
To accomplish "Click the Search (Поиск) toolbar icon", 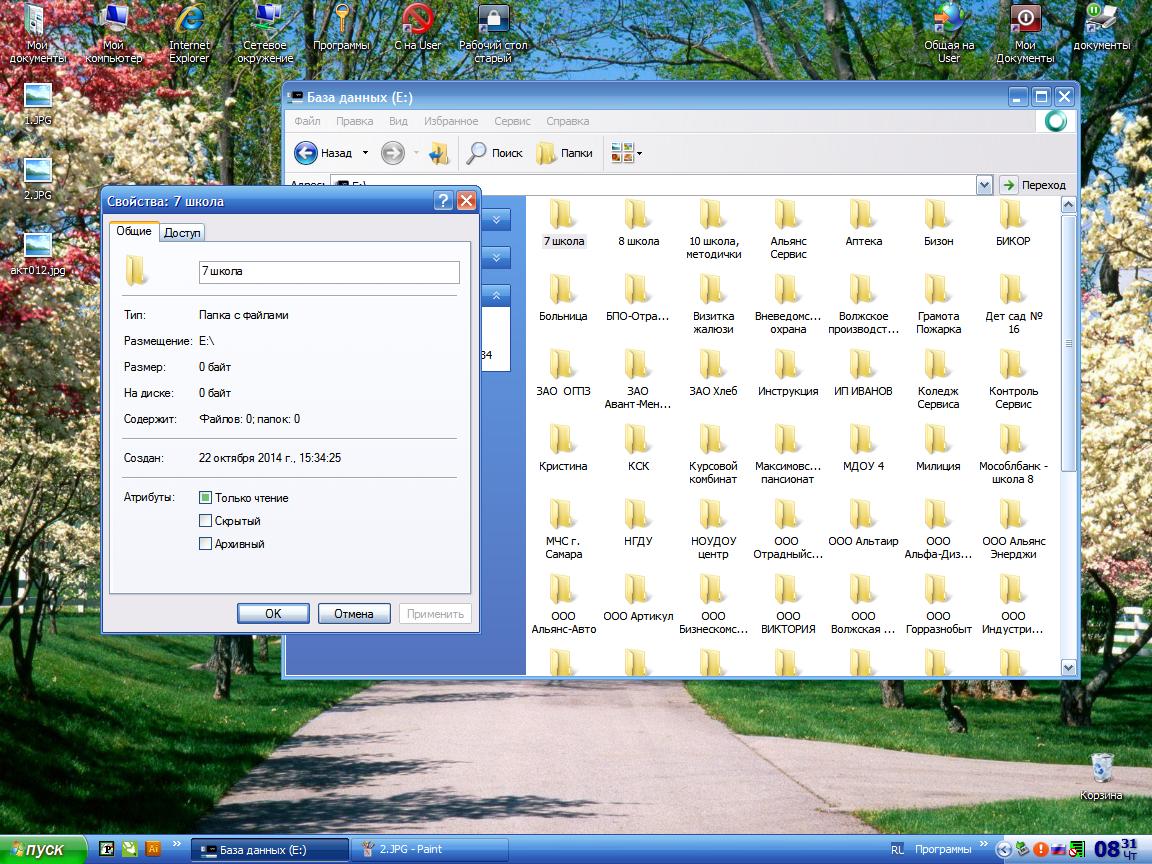I will coord(478,153).
